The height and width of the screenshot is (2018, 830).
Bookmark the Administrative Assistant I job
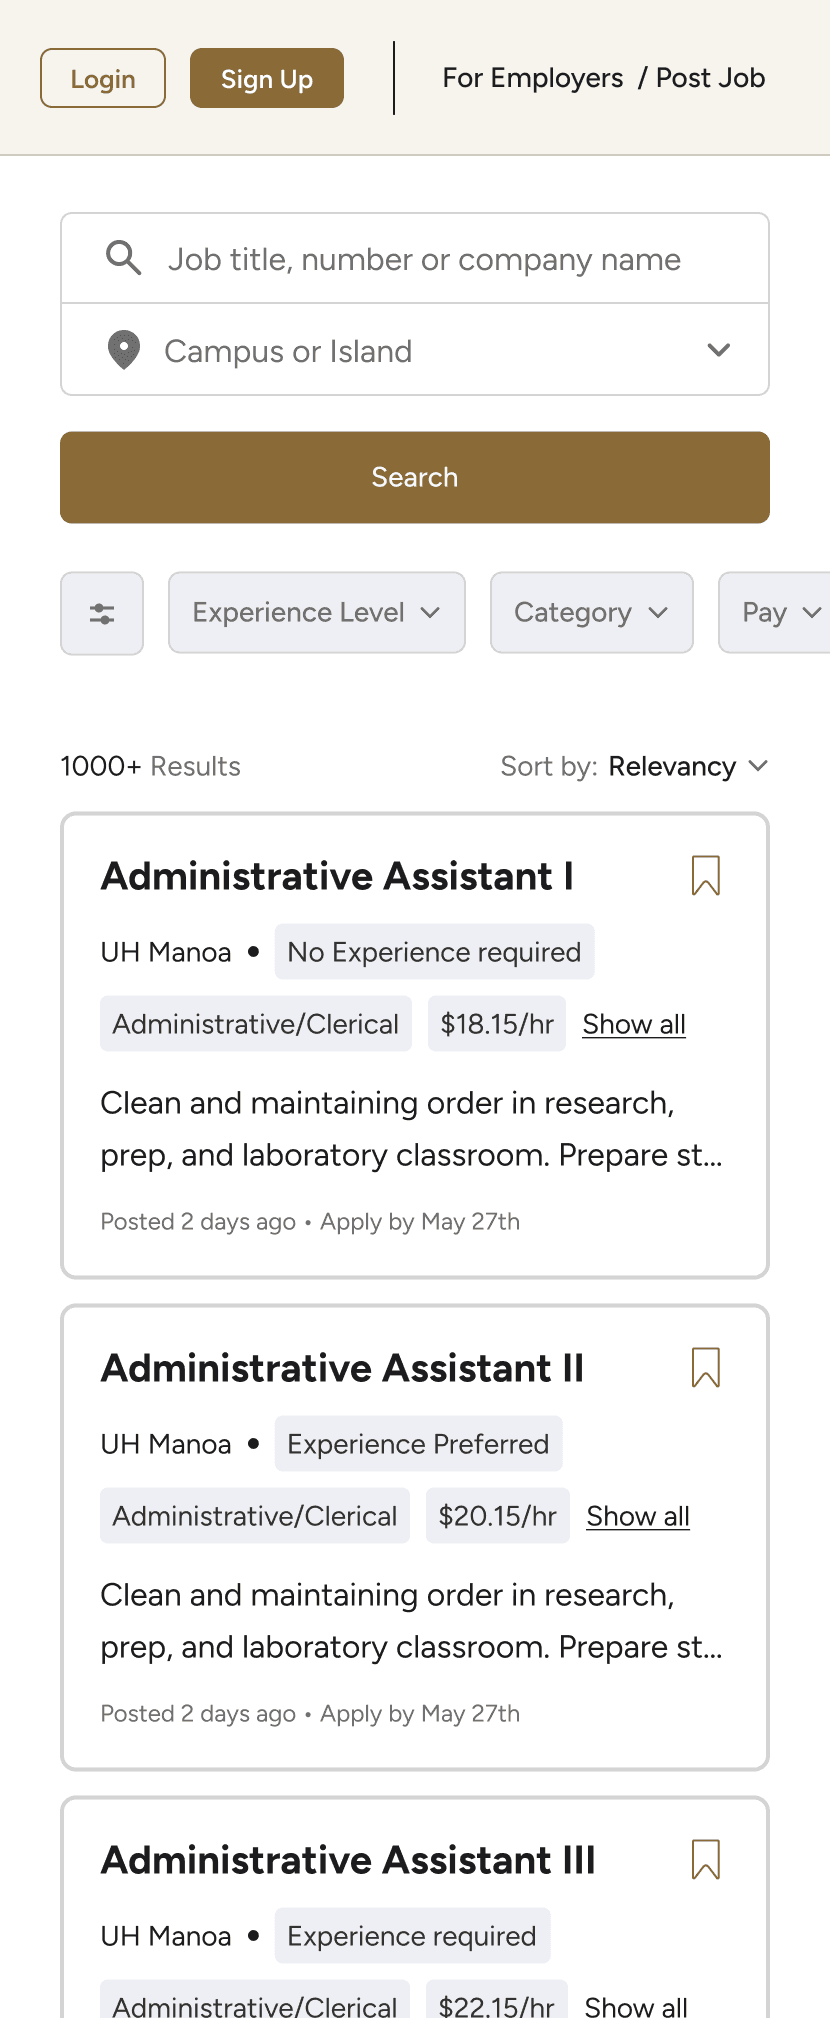[706, 875]
